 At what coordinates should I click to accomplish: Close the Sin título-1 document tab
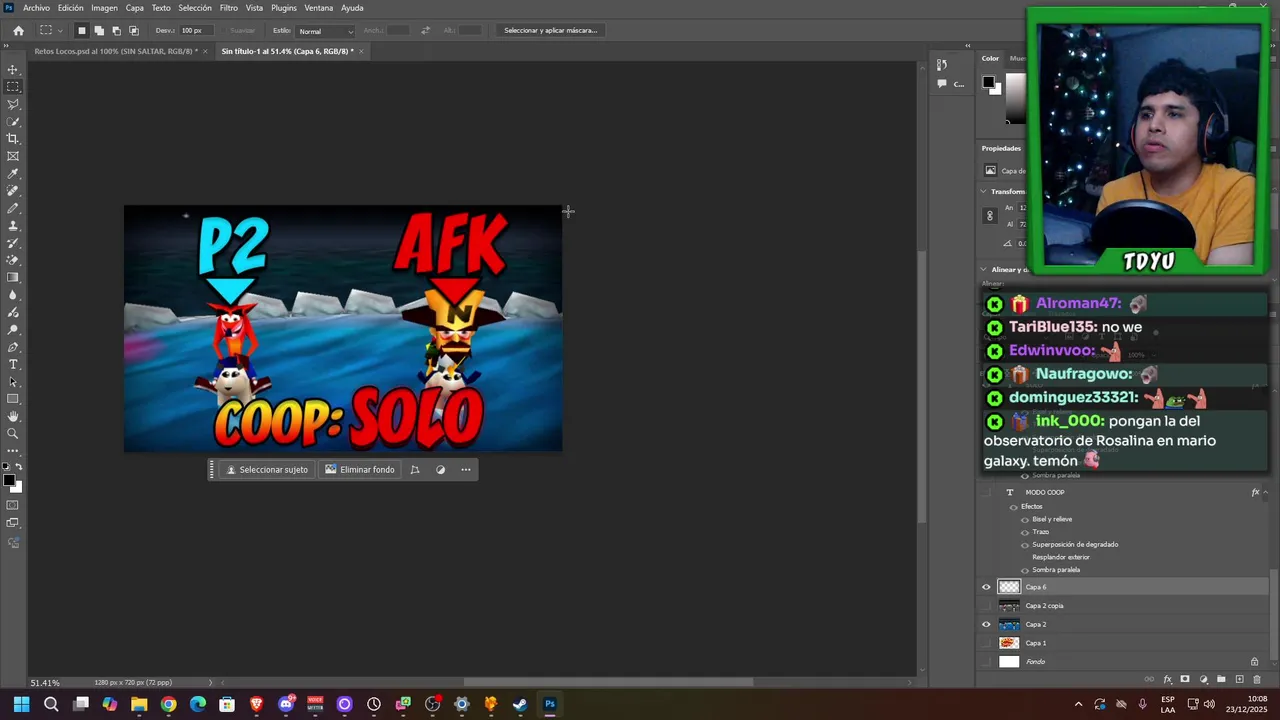(x=362, y=51)
